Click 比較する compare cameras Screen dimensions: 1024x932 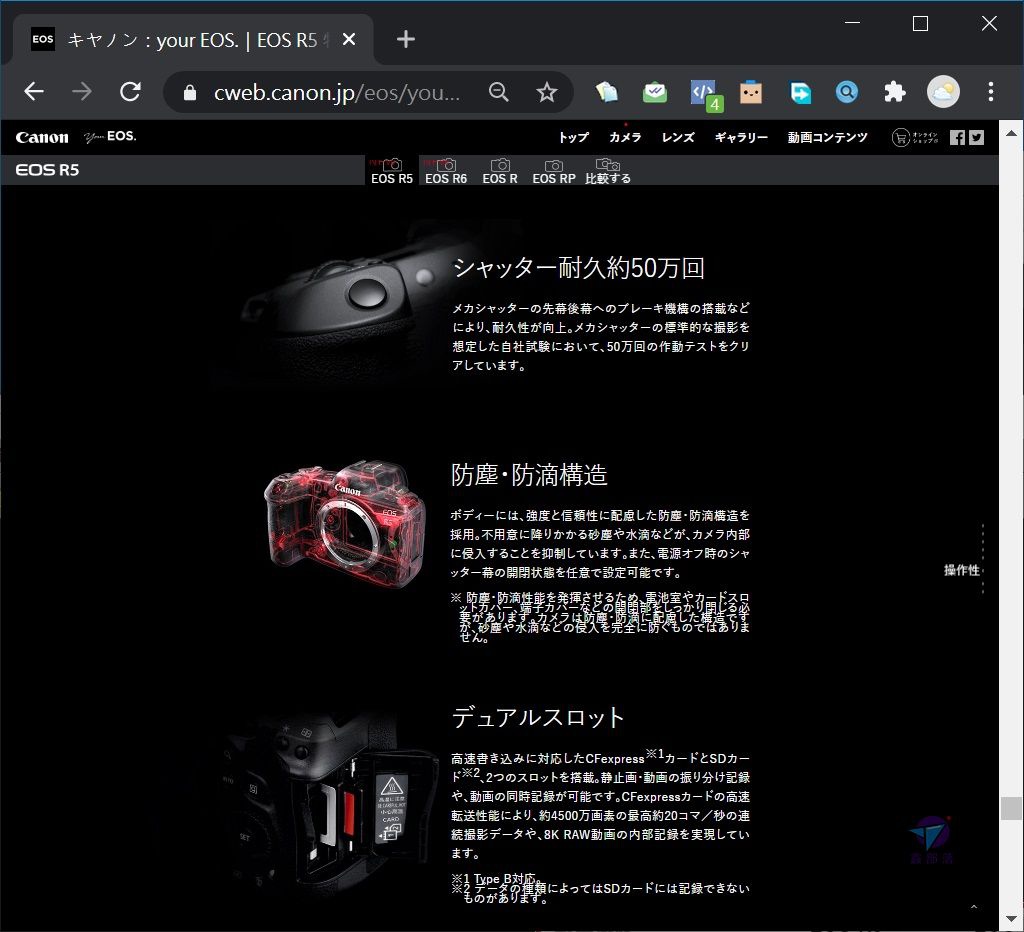(x=608, y=170)
